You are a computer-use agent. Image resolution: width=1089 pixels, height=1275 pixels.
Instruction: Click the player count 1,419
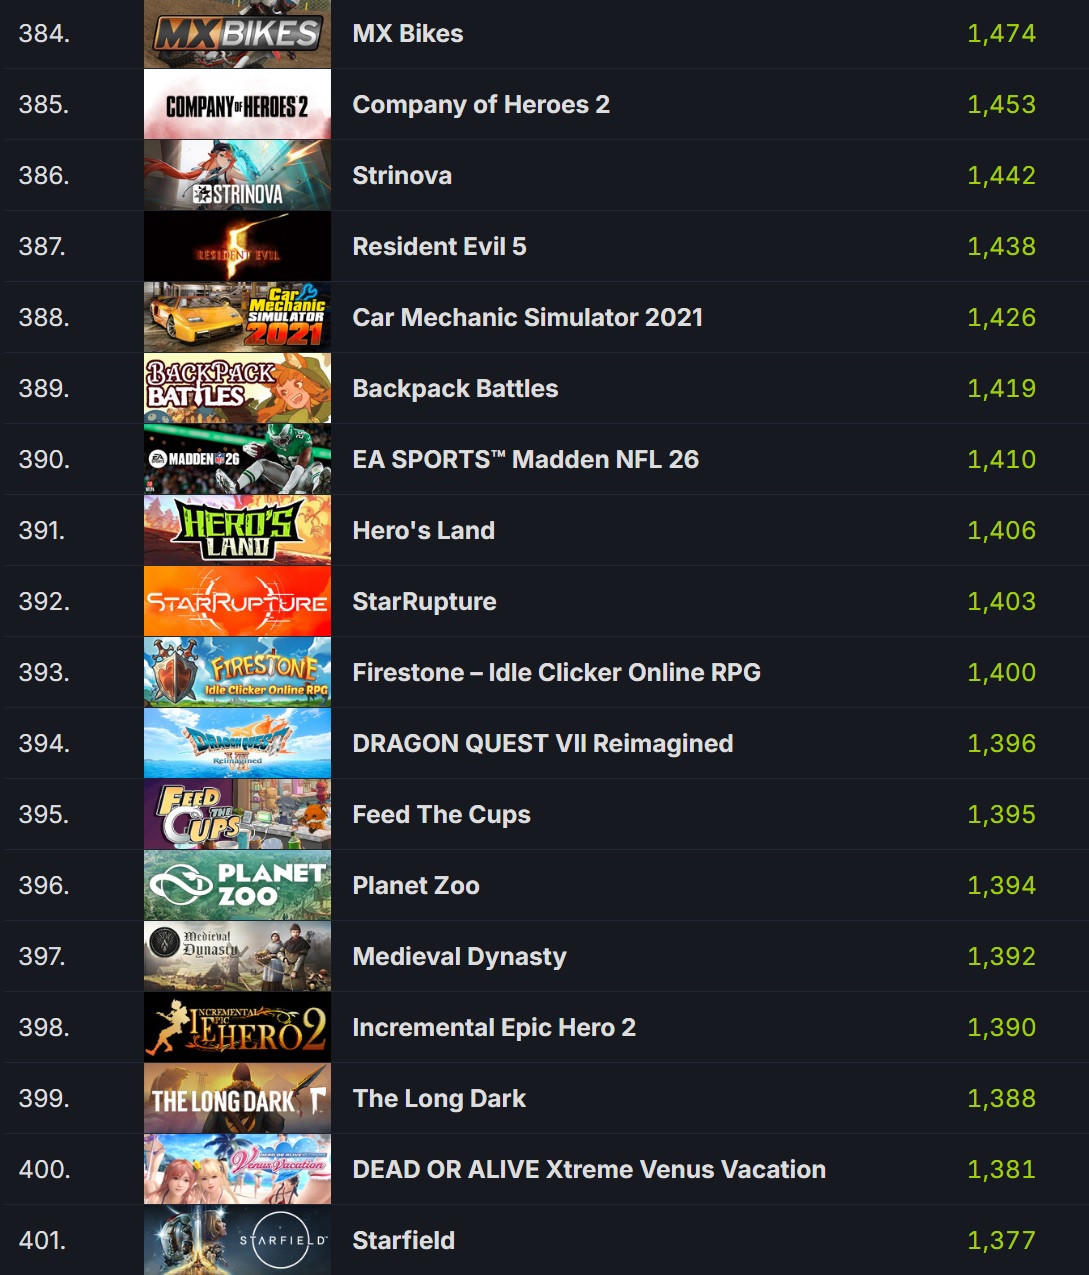(1002, 389)
